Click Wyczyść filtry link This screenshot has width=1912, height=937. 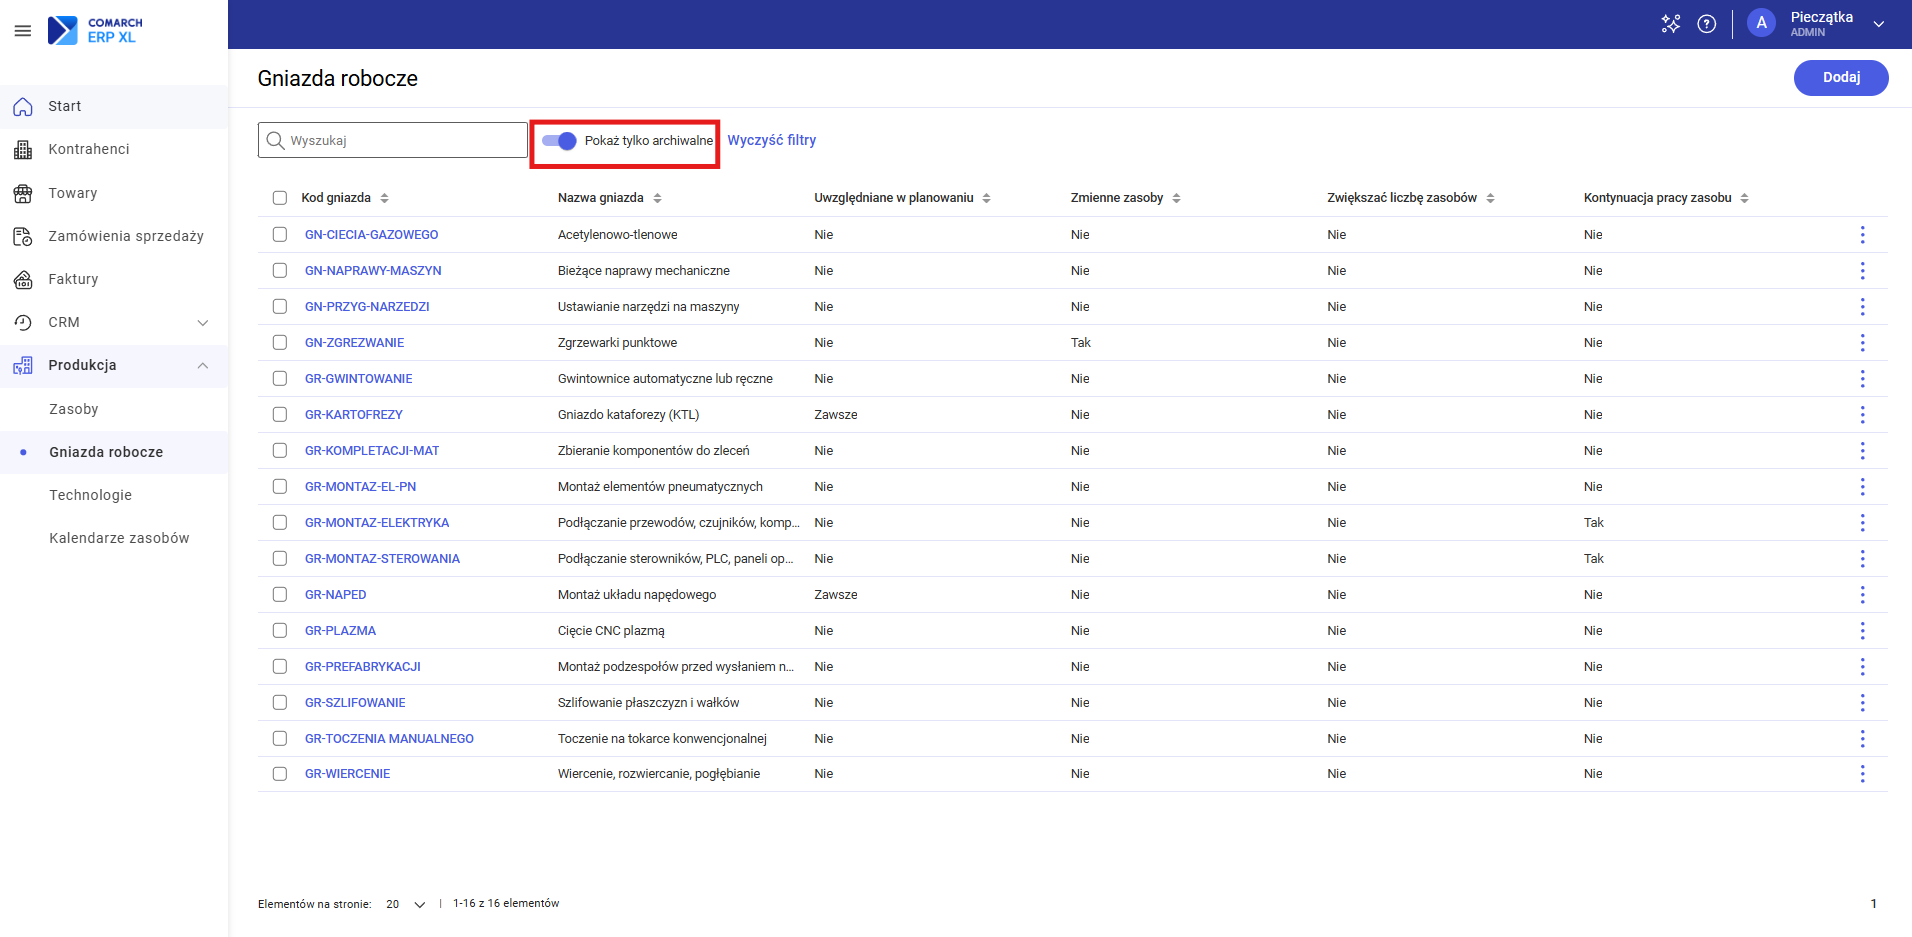tap(771, 140)
